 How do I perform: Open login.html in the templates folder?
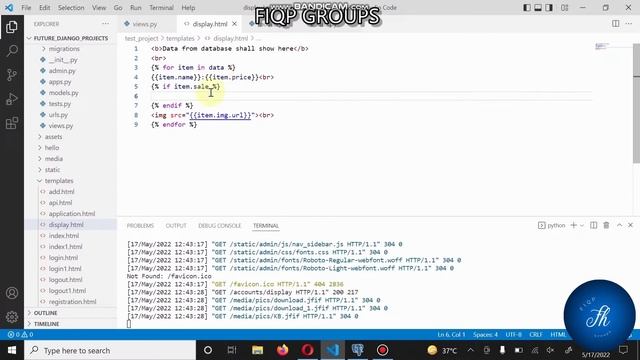point(63,258)
